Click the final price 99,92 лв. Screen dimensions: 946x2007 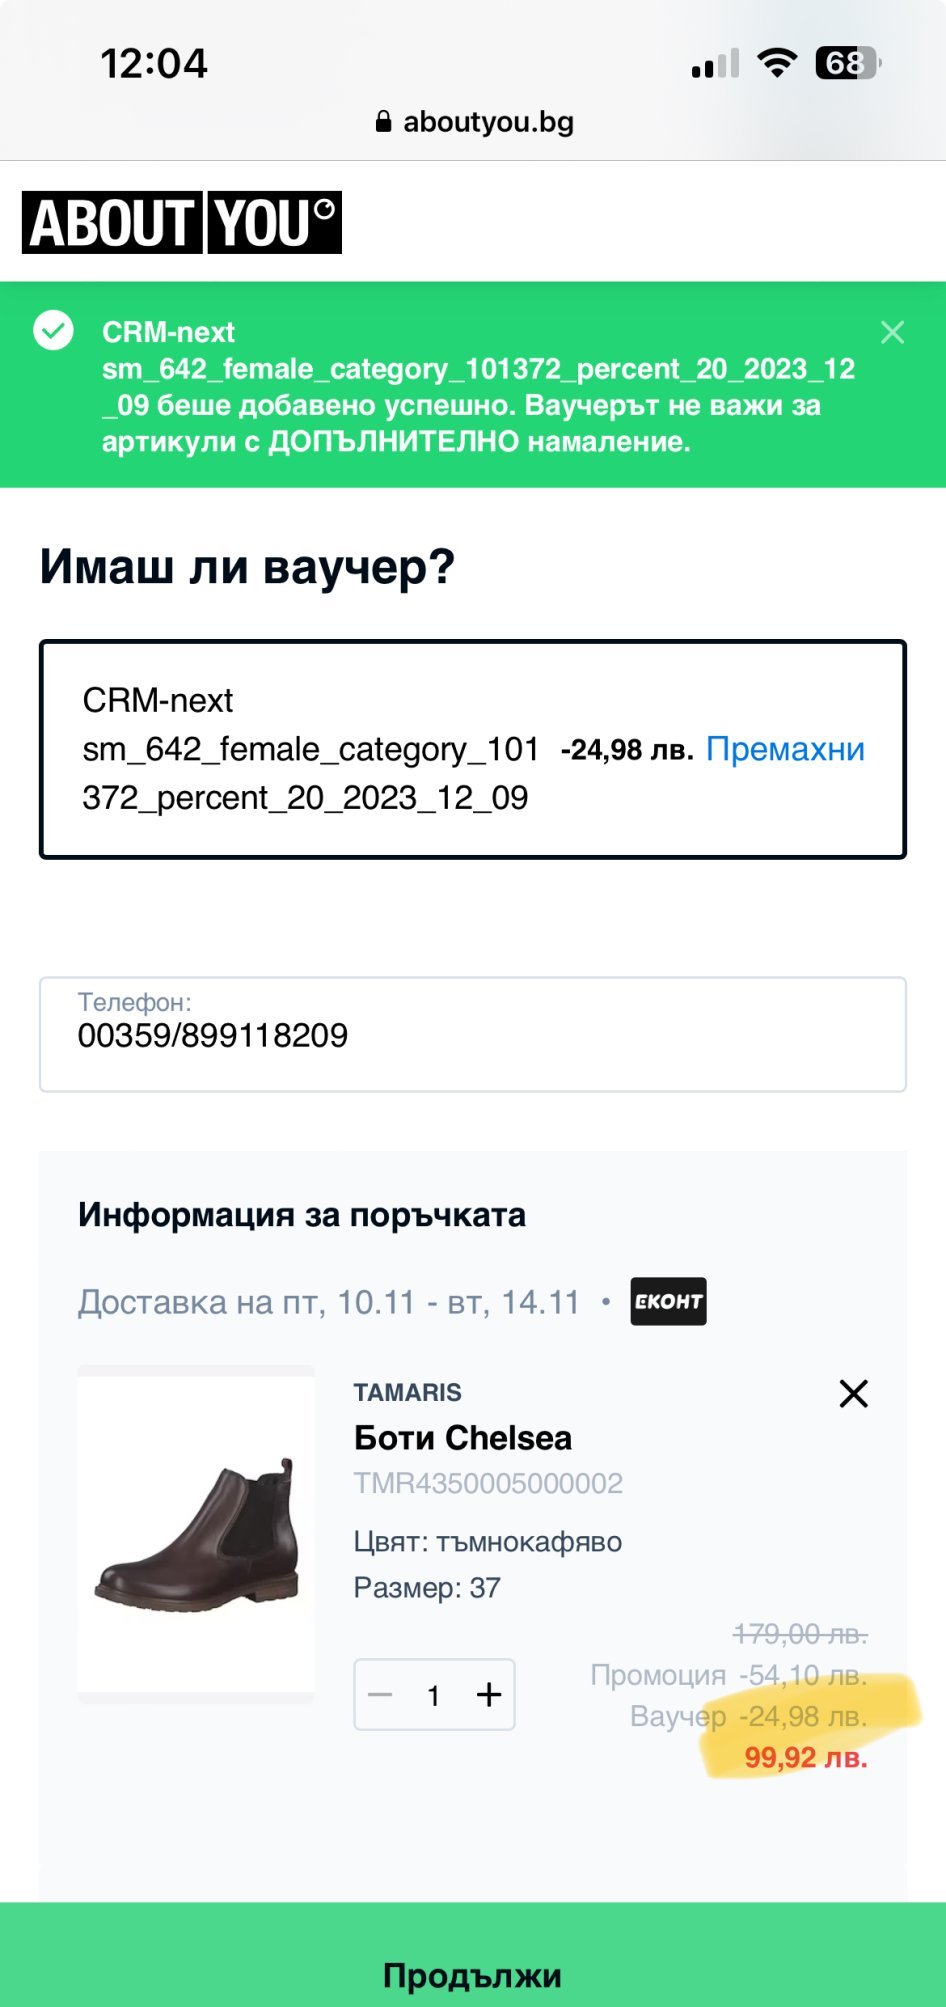[x=805, y=1757]
